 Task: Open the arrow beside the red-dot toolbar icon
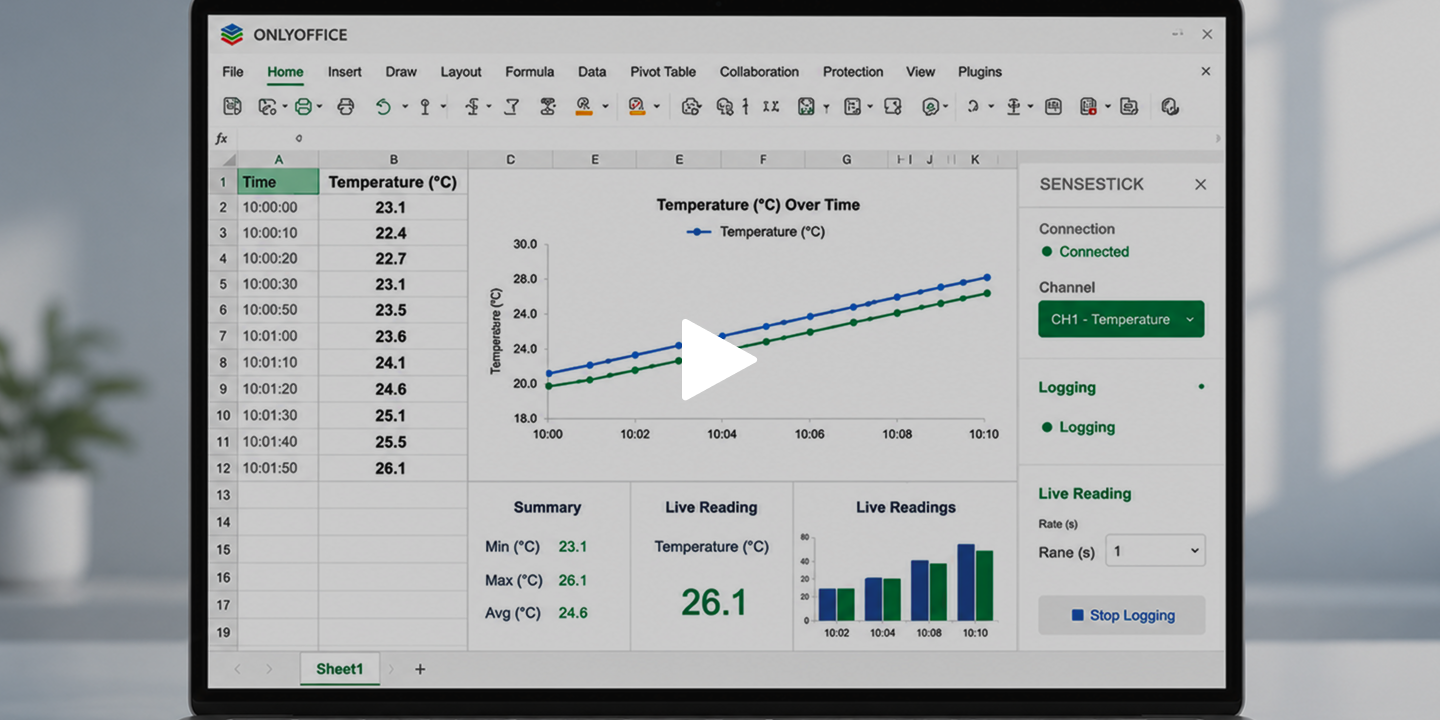[1107, 106]
